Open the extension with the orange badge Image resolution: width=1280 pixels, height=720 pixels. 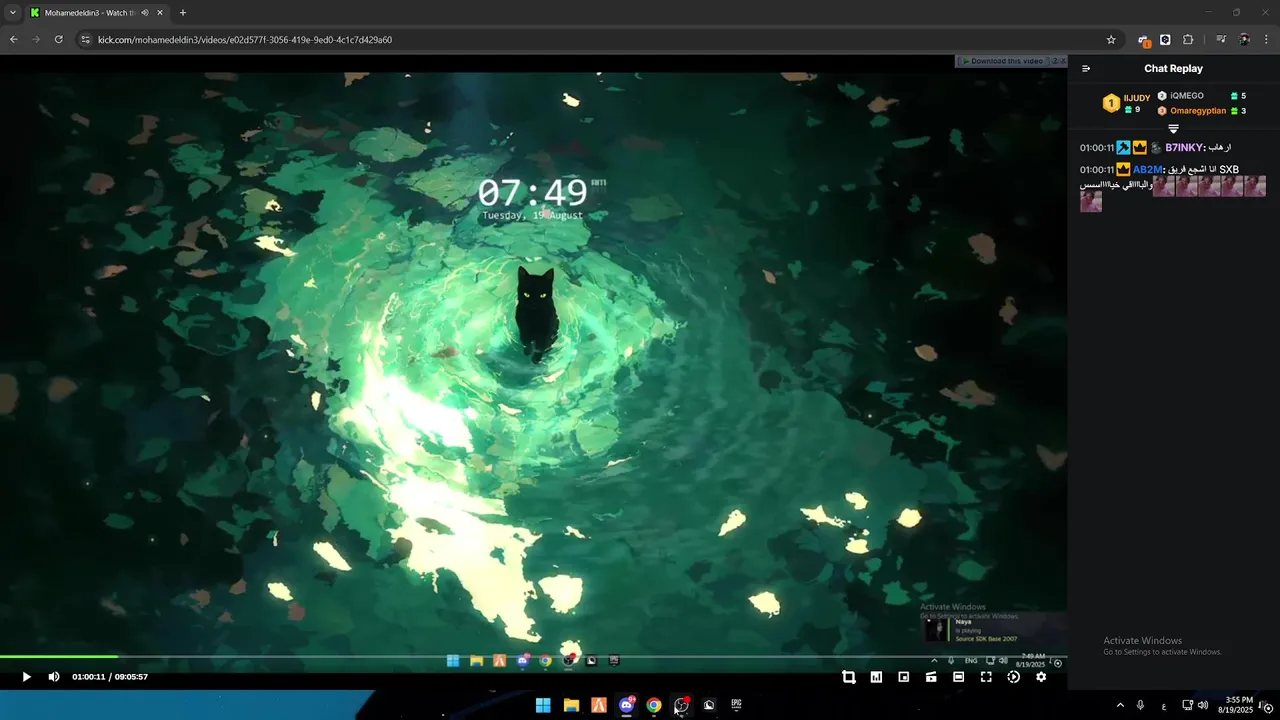pyautogui.click(x=1143, y=41)
